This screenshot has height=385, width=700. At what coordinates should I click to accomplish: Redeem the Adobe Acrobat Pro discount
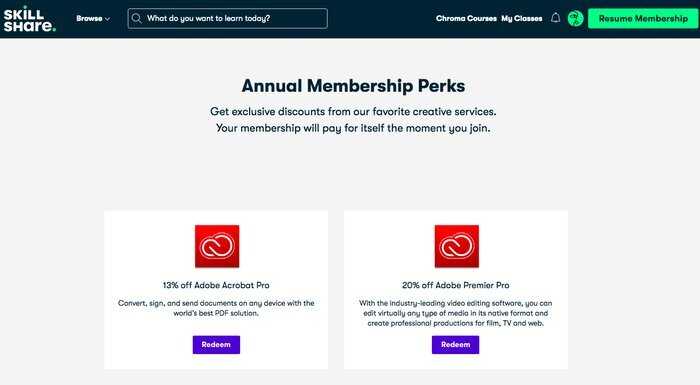216,344
